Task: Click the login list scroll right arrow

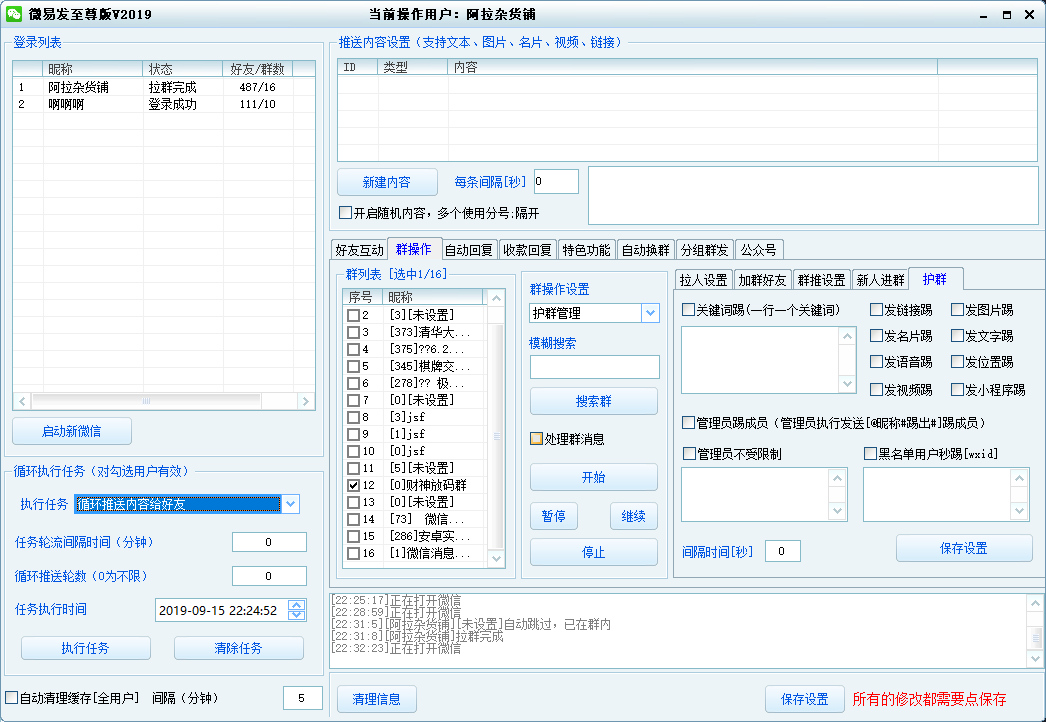Action: [x=306, y=401]
